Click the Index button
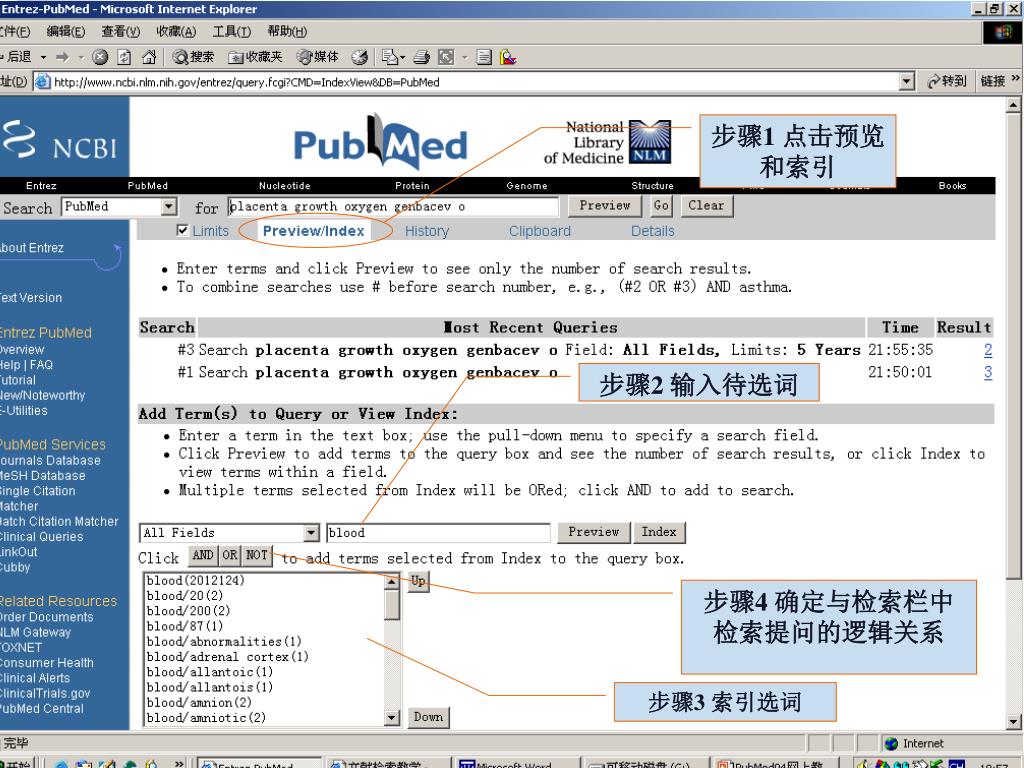The width and height of the screenshot is (1024, 768). click(658, 532)
